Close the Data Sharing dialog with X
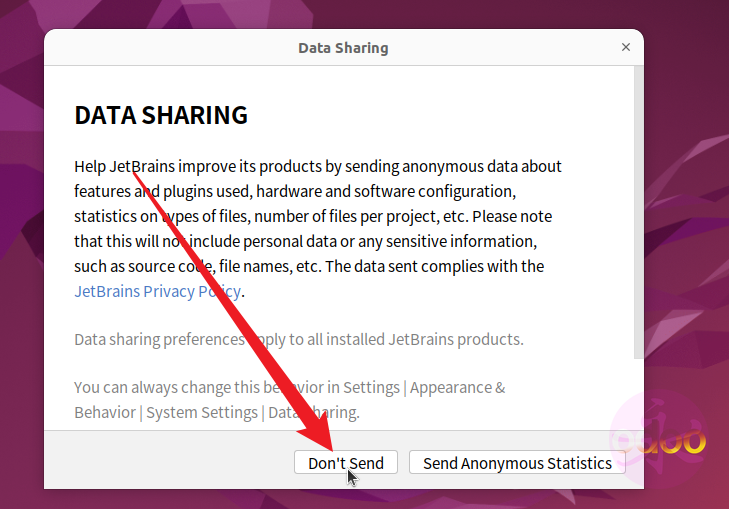Viewport: 729px width, 509px height. 626,47
